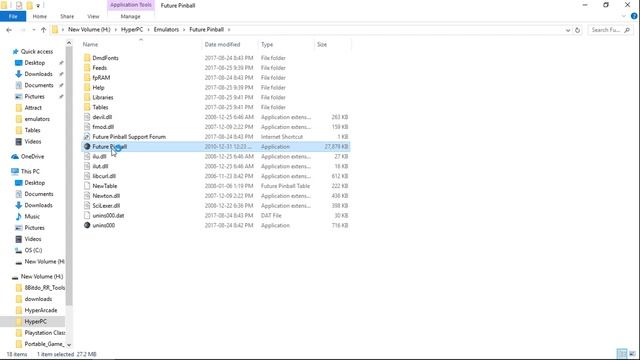This screenshot has height=360, width=640.
Task: Select the Manage tab under Application Tools
Action: (131, 16)
